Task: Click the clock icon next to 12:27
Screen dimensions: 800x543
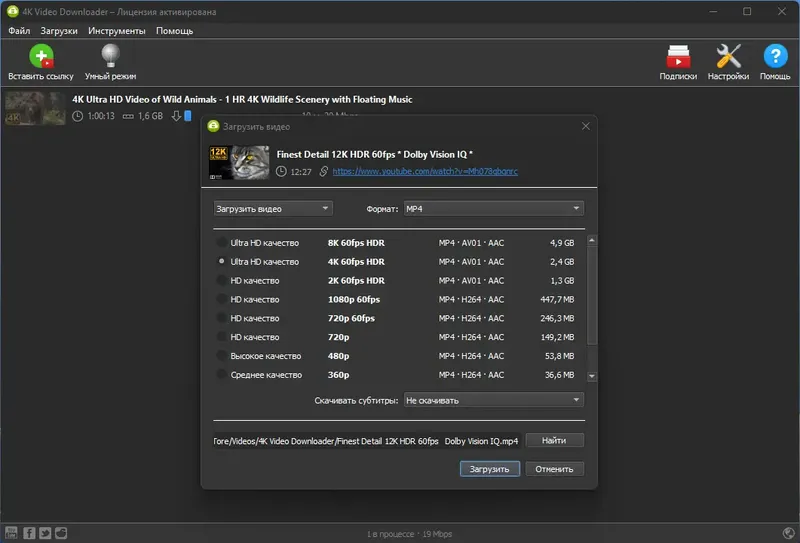Action: pyautogui.click(x=281, y=171)
